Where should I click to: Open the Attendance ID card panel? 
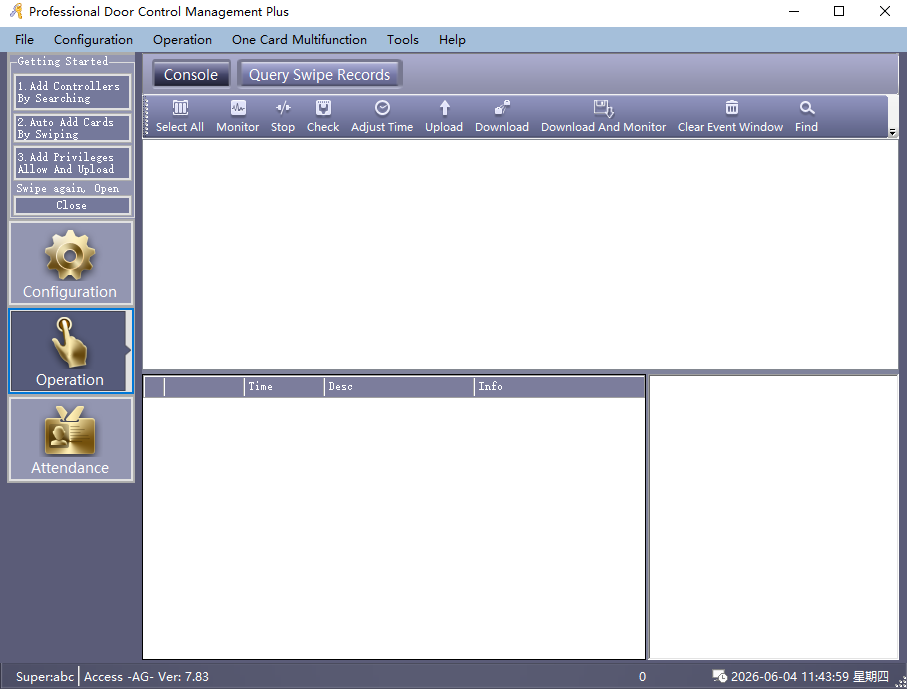coord(71,440)
